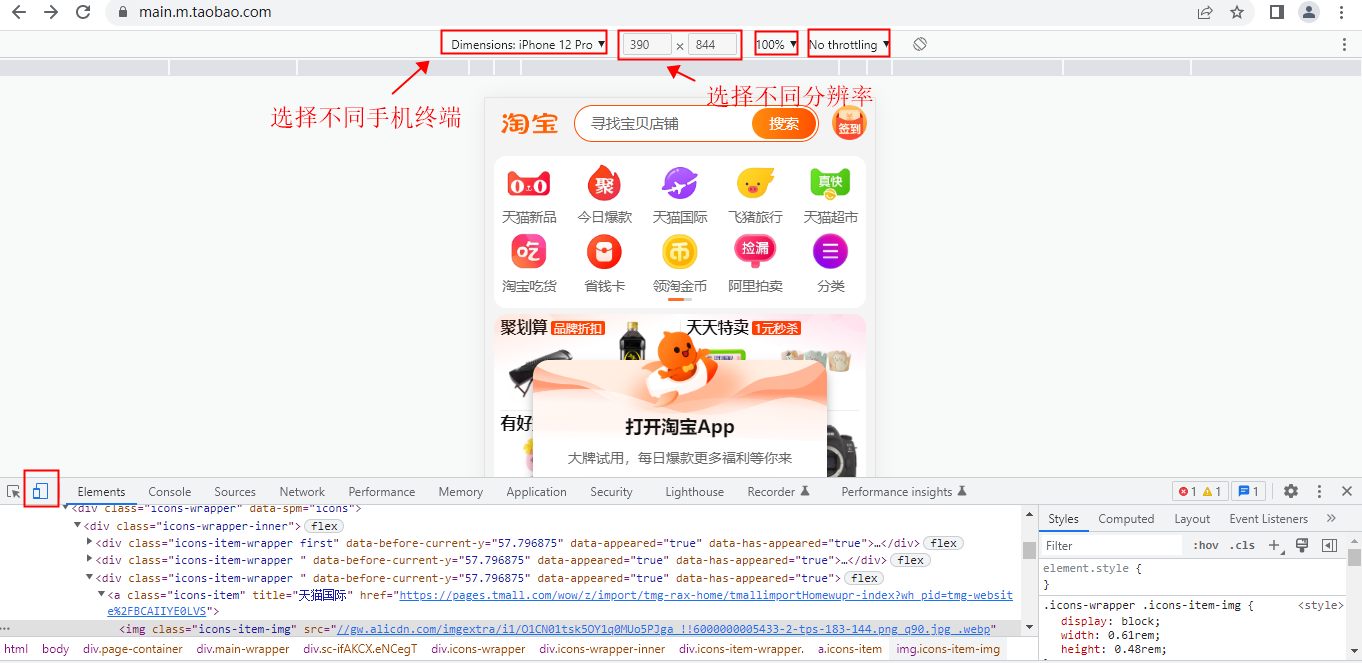Image resolution: width=1362 pixels, height=663 pixels.
Task: Switch to the Memory tab
Action: tap(460, 491)
